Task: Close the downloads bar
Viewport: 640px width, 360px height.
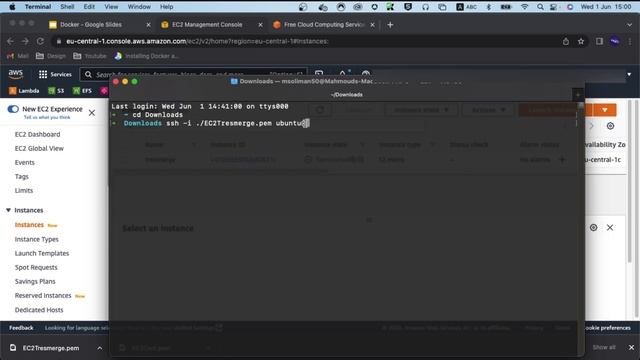Action: [x=631, y=347]
